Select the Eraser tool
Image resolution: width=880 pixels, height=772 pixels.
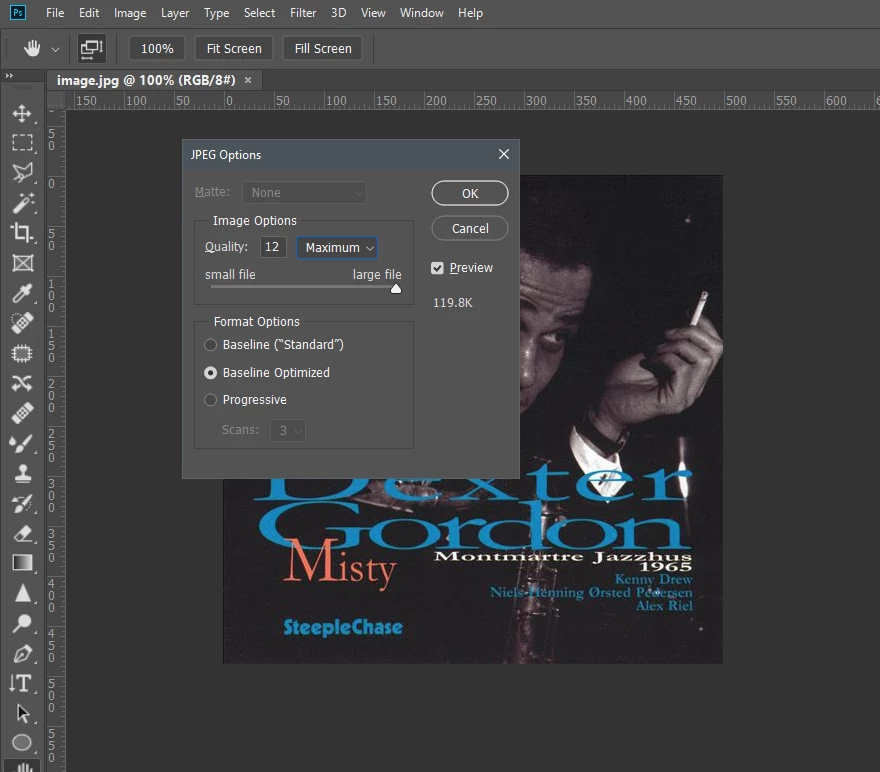coord(22,533)
